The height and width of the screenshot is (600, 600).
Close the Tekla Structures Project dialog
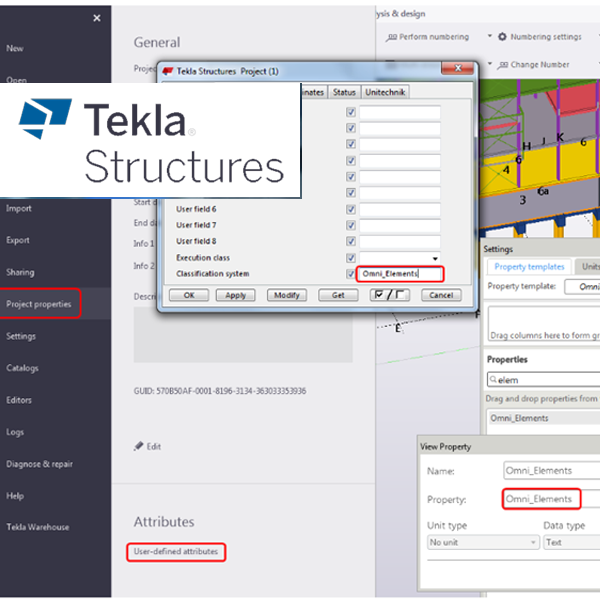click(458, 68)
